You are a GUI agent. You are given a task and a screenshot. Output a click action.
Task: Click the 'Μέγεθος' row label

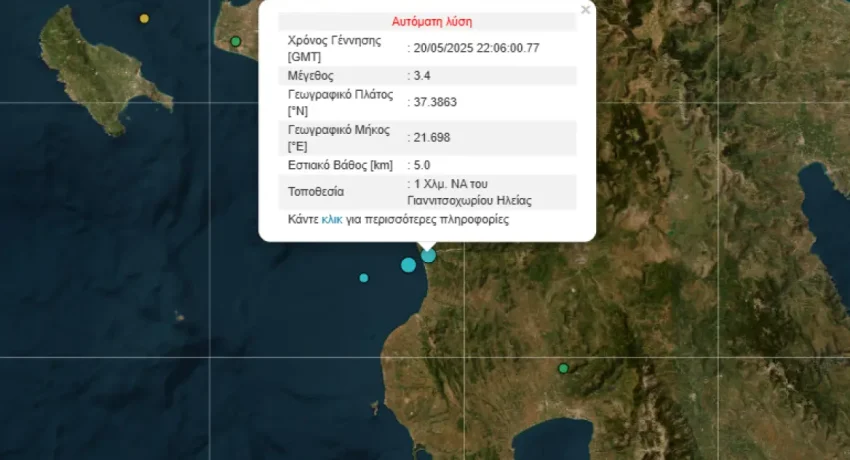(310, 75)
